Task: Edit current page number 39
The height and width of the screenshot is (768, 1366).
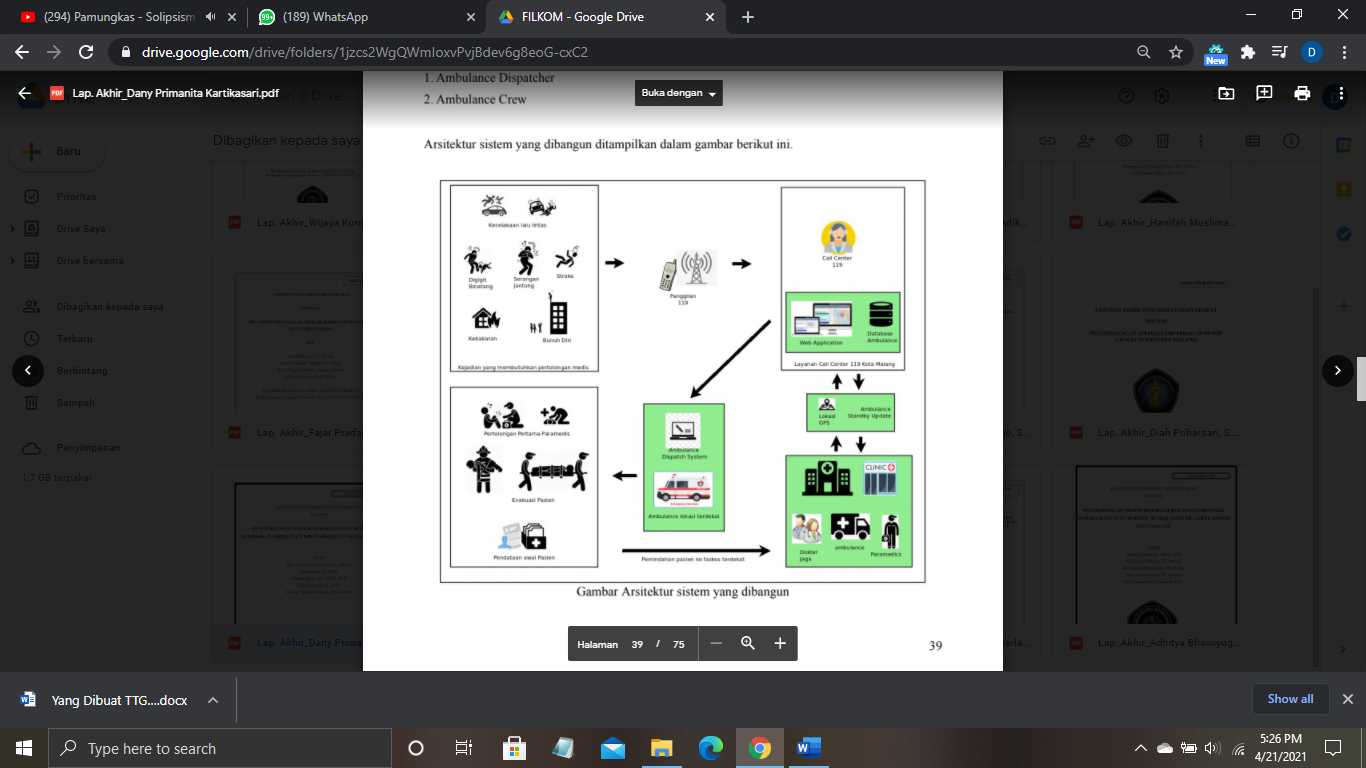Action: (x=637, y=645)
